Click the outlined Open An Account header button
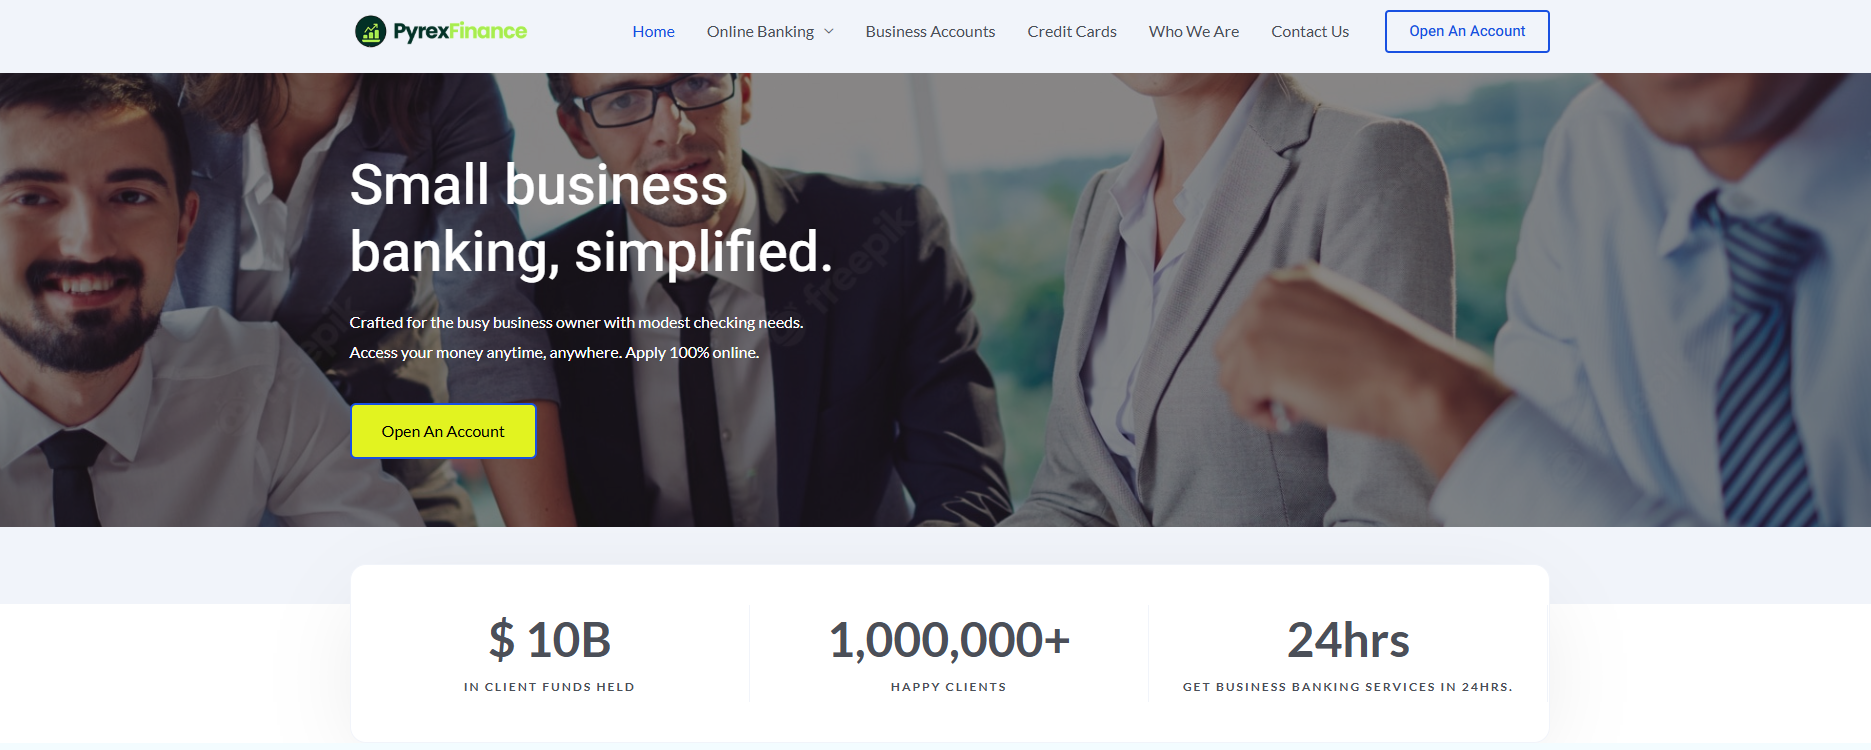The image size is (1871, 750). (x=1467, y=31)
